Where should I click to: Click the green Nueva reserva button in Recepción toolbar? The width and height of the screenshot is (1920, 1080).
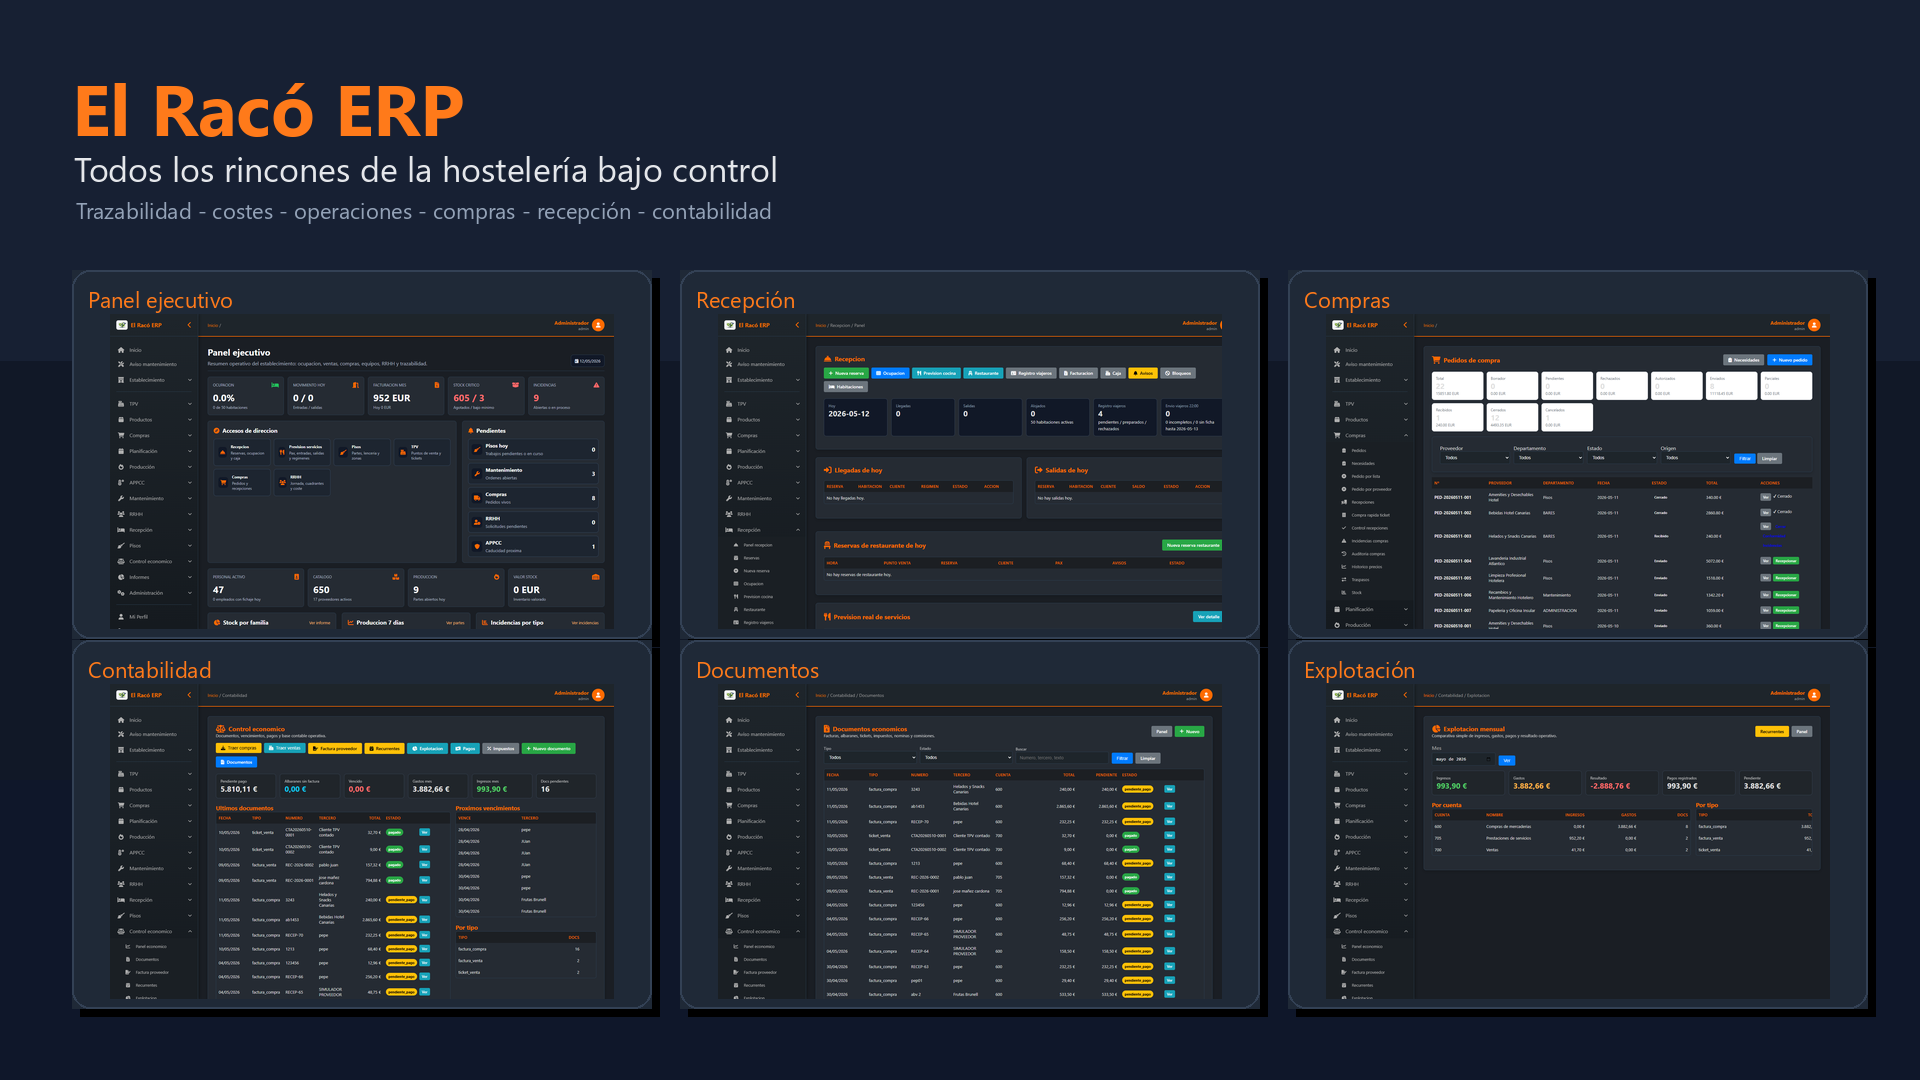click(x=846, y=373)
